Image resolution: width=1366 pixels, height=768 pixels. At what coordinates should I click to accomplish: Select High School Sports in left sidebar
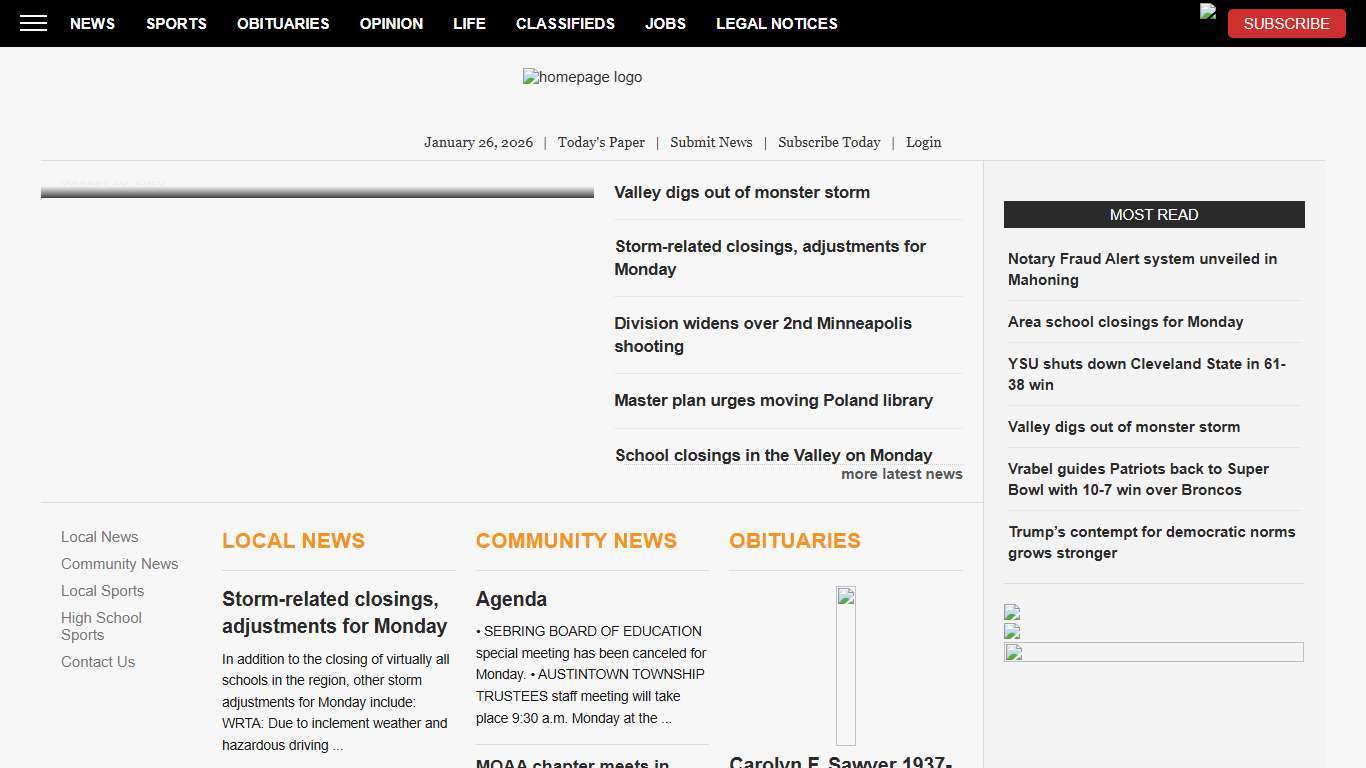(x=101, y=626)
